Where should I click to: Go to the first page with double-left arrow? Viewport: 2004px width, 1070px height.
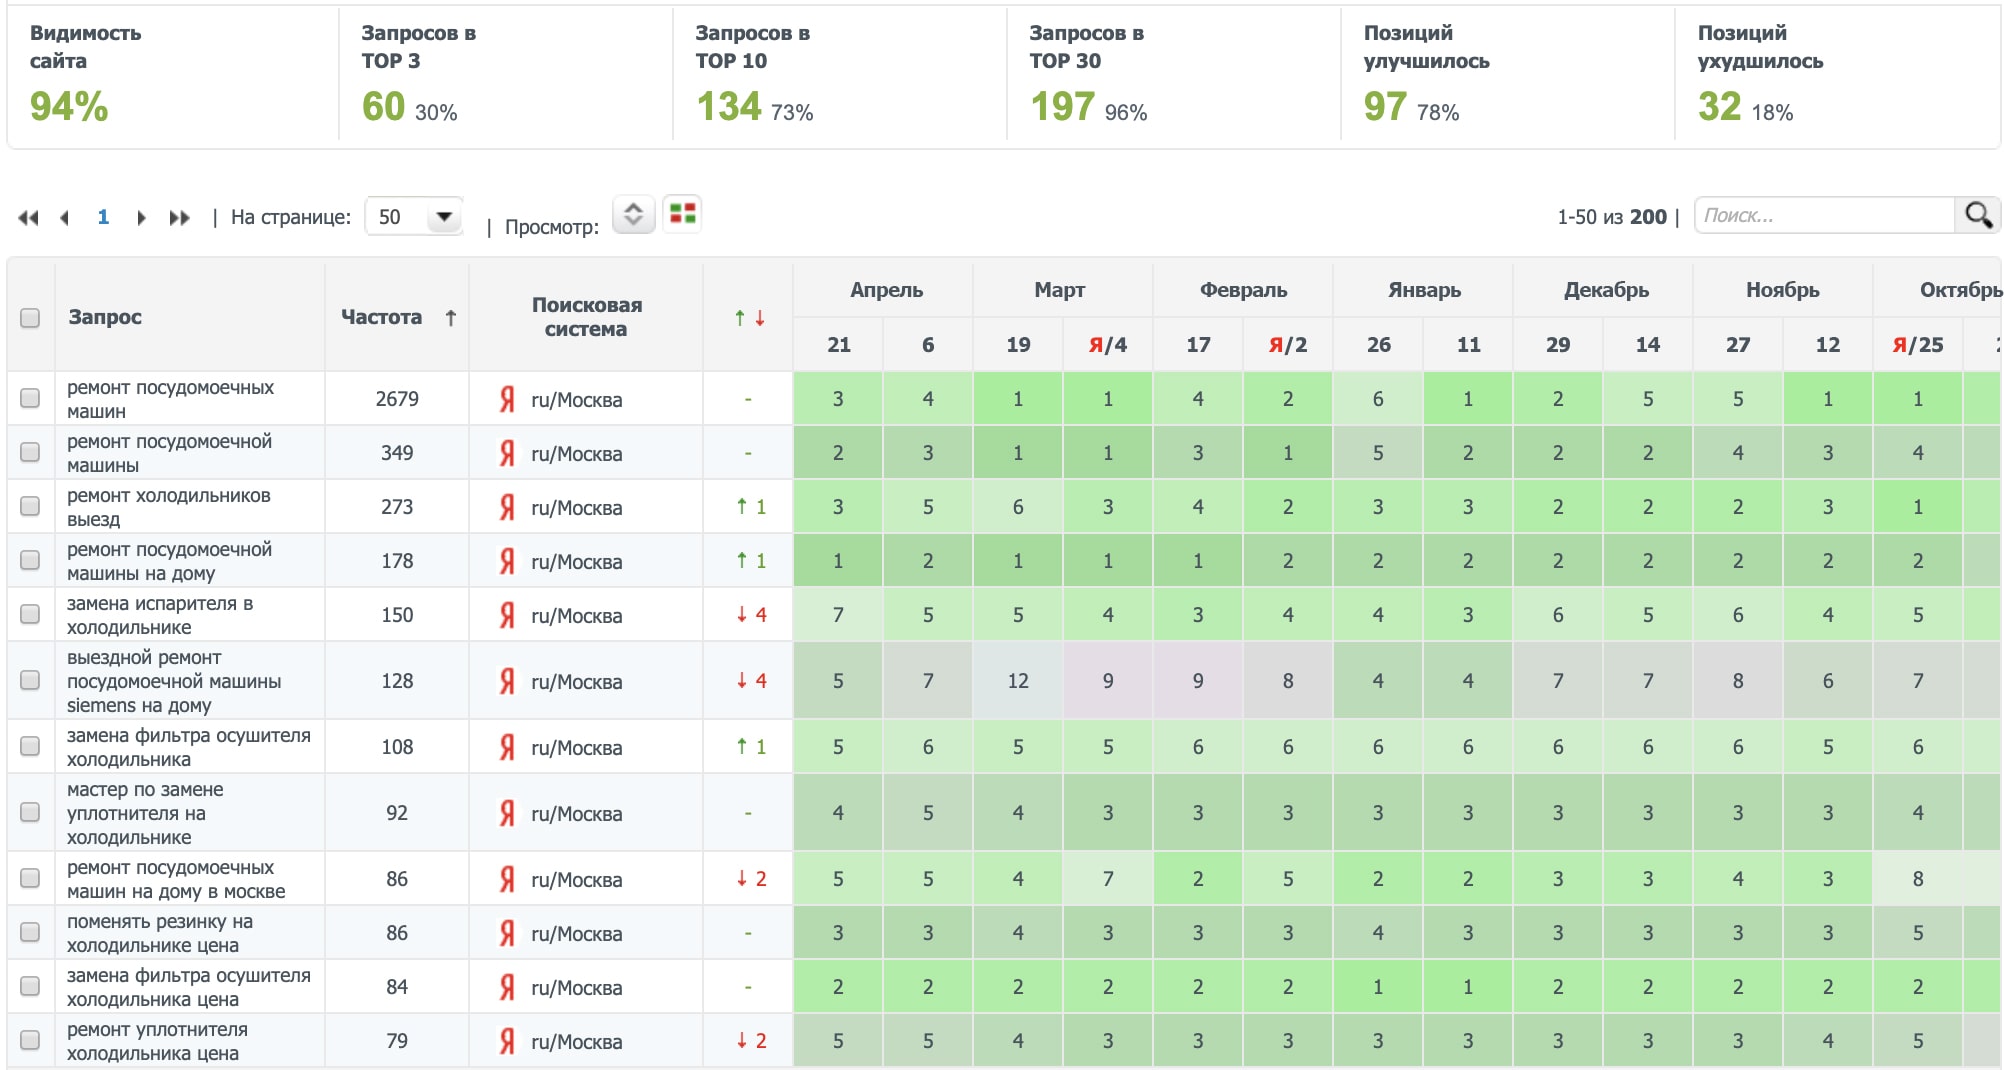[x=28, y=218]
